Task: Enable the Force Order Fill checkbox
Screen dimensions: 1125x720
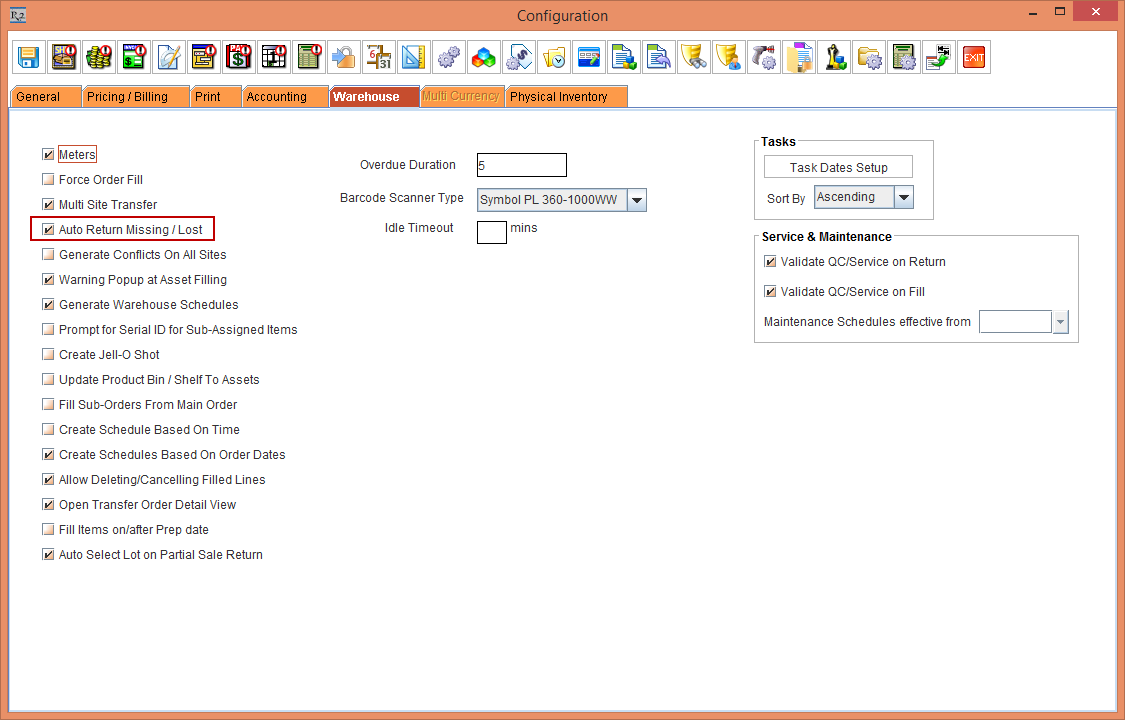Action: click(48, 180)
